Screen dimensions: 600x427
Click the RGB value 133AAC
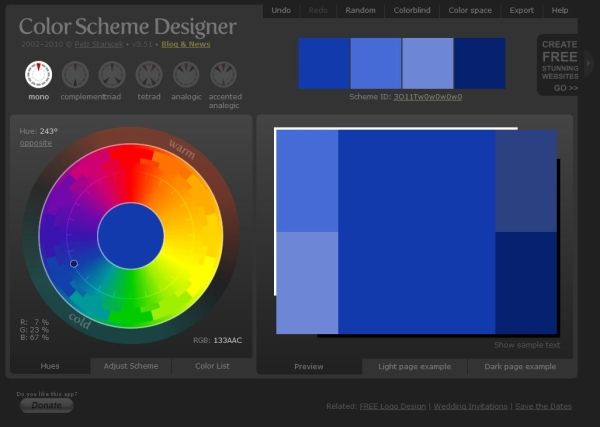(228, 340)
